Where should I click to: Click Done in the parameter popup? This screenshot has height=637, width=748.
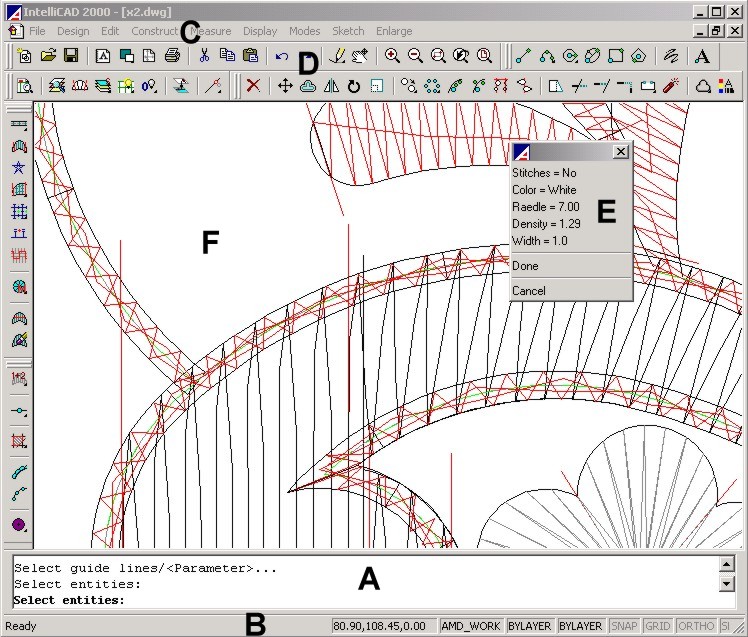tap(525, 266)
